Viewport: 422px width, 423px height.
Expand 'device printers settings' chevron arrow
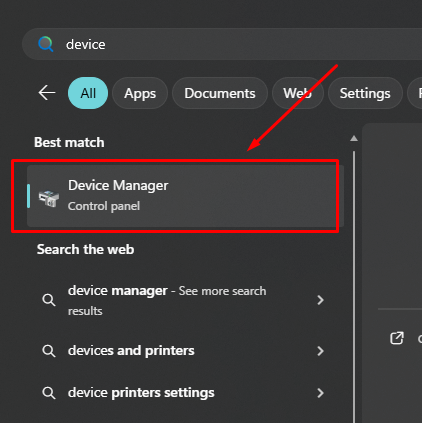pos(320,393)
